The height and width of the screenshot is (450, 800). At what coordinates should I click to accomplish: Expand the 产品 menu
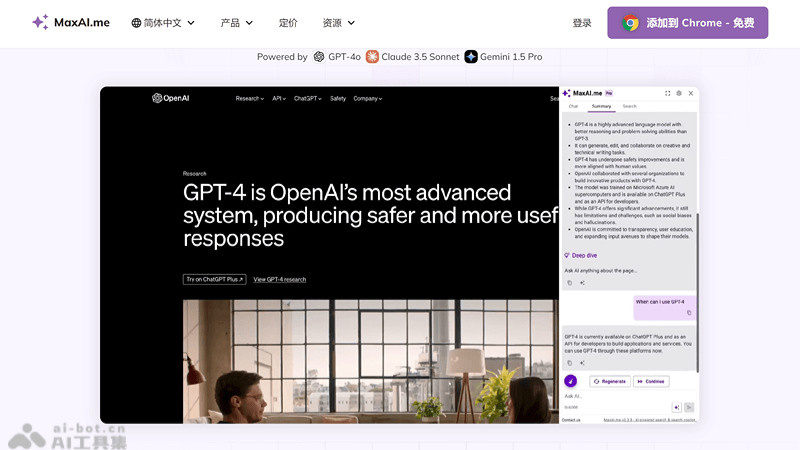(x=236, y=22)
